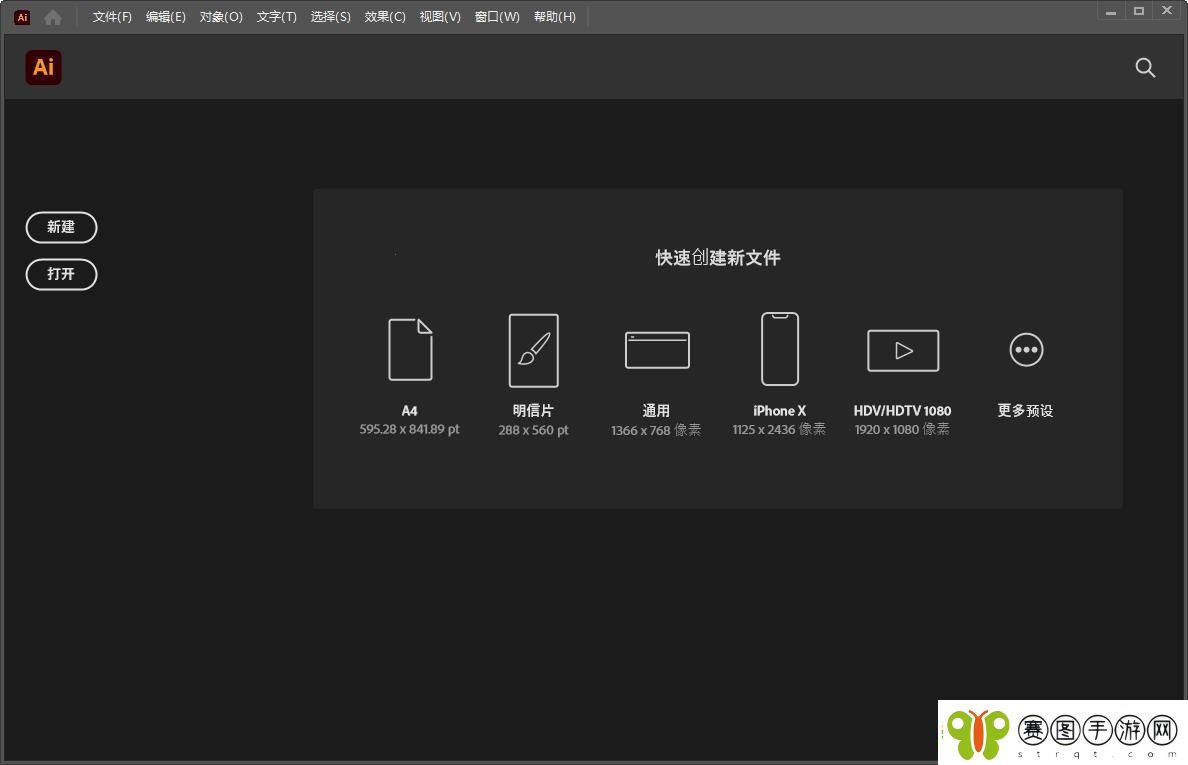Click the 1125 x 2436 像素 size text
The height and width of the screenshot is (765, 1188).
[779, 429]
